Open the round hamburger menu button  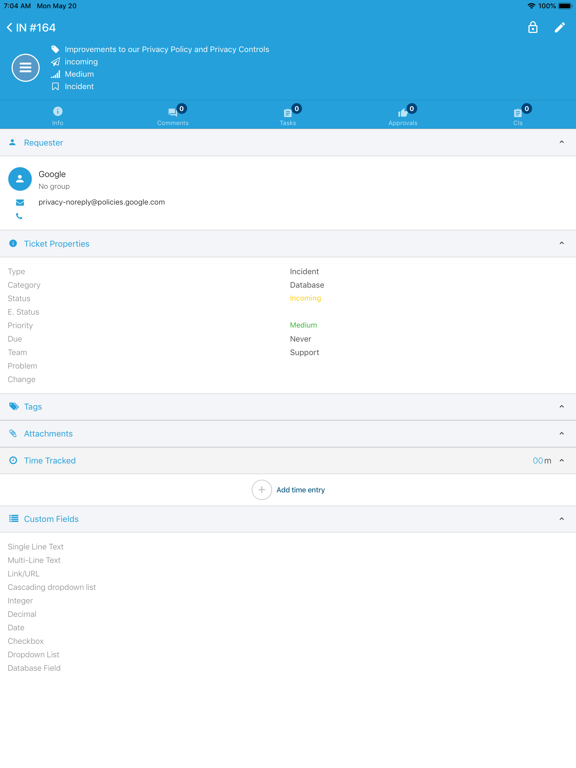pos(25,68)
